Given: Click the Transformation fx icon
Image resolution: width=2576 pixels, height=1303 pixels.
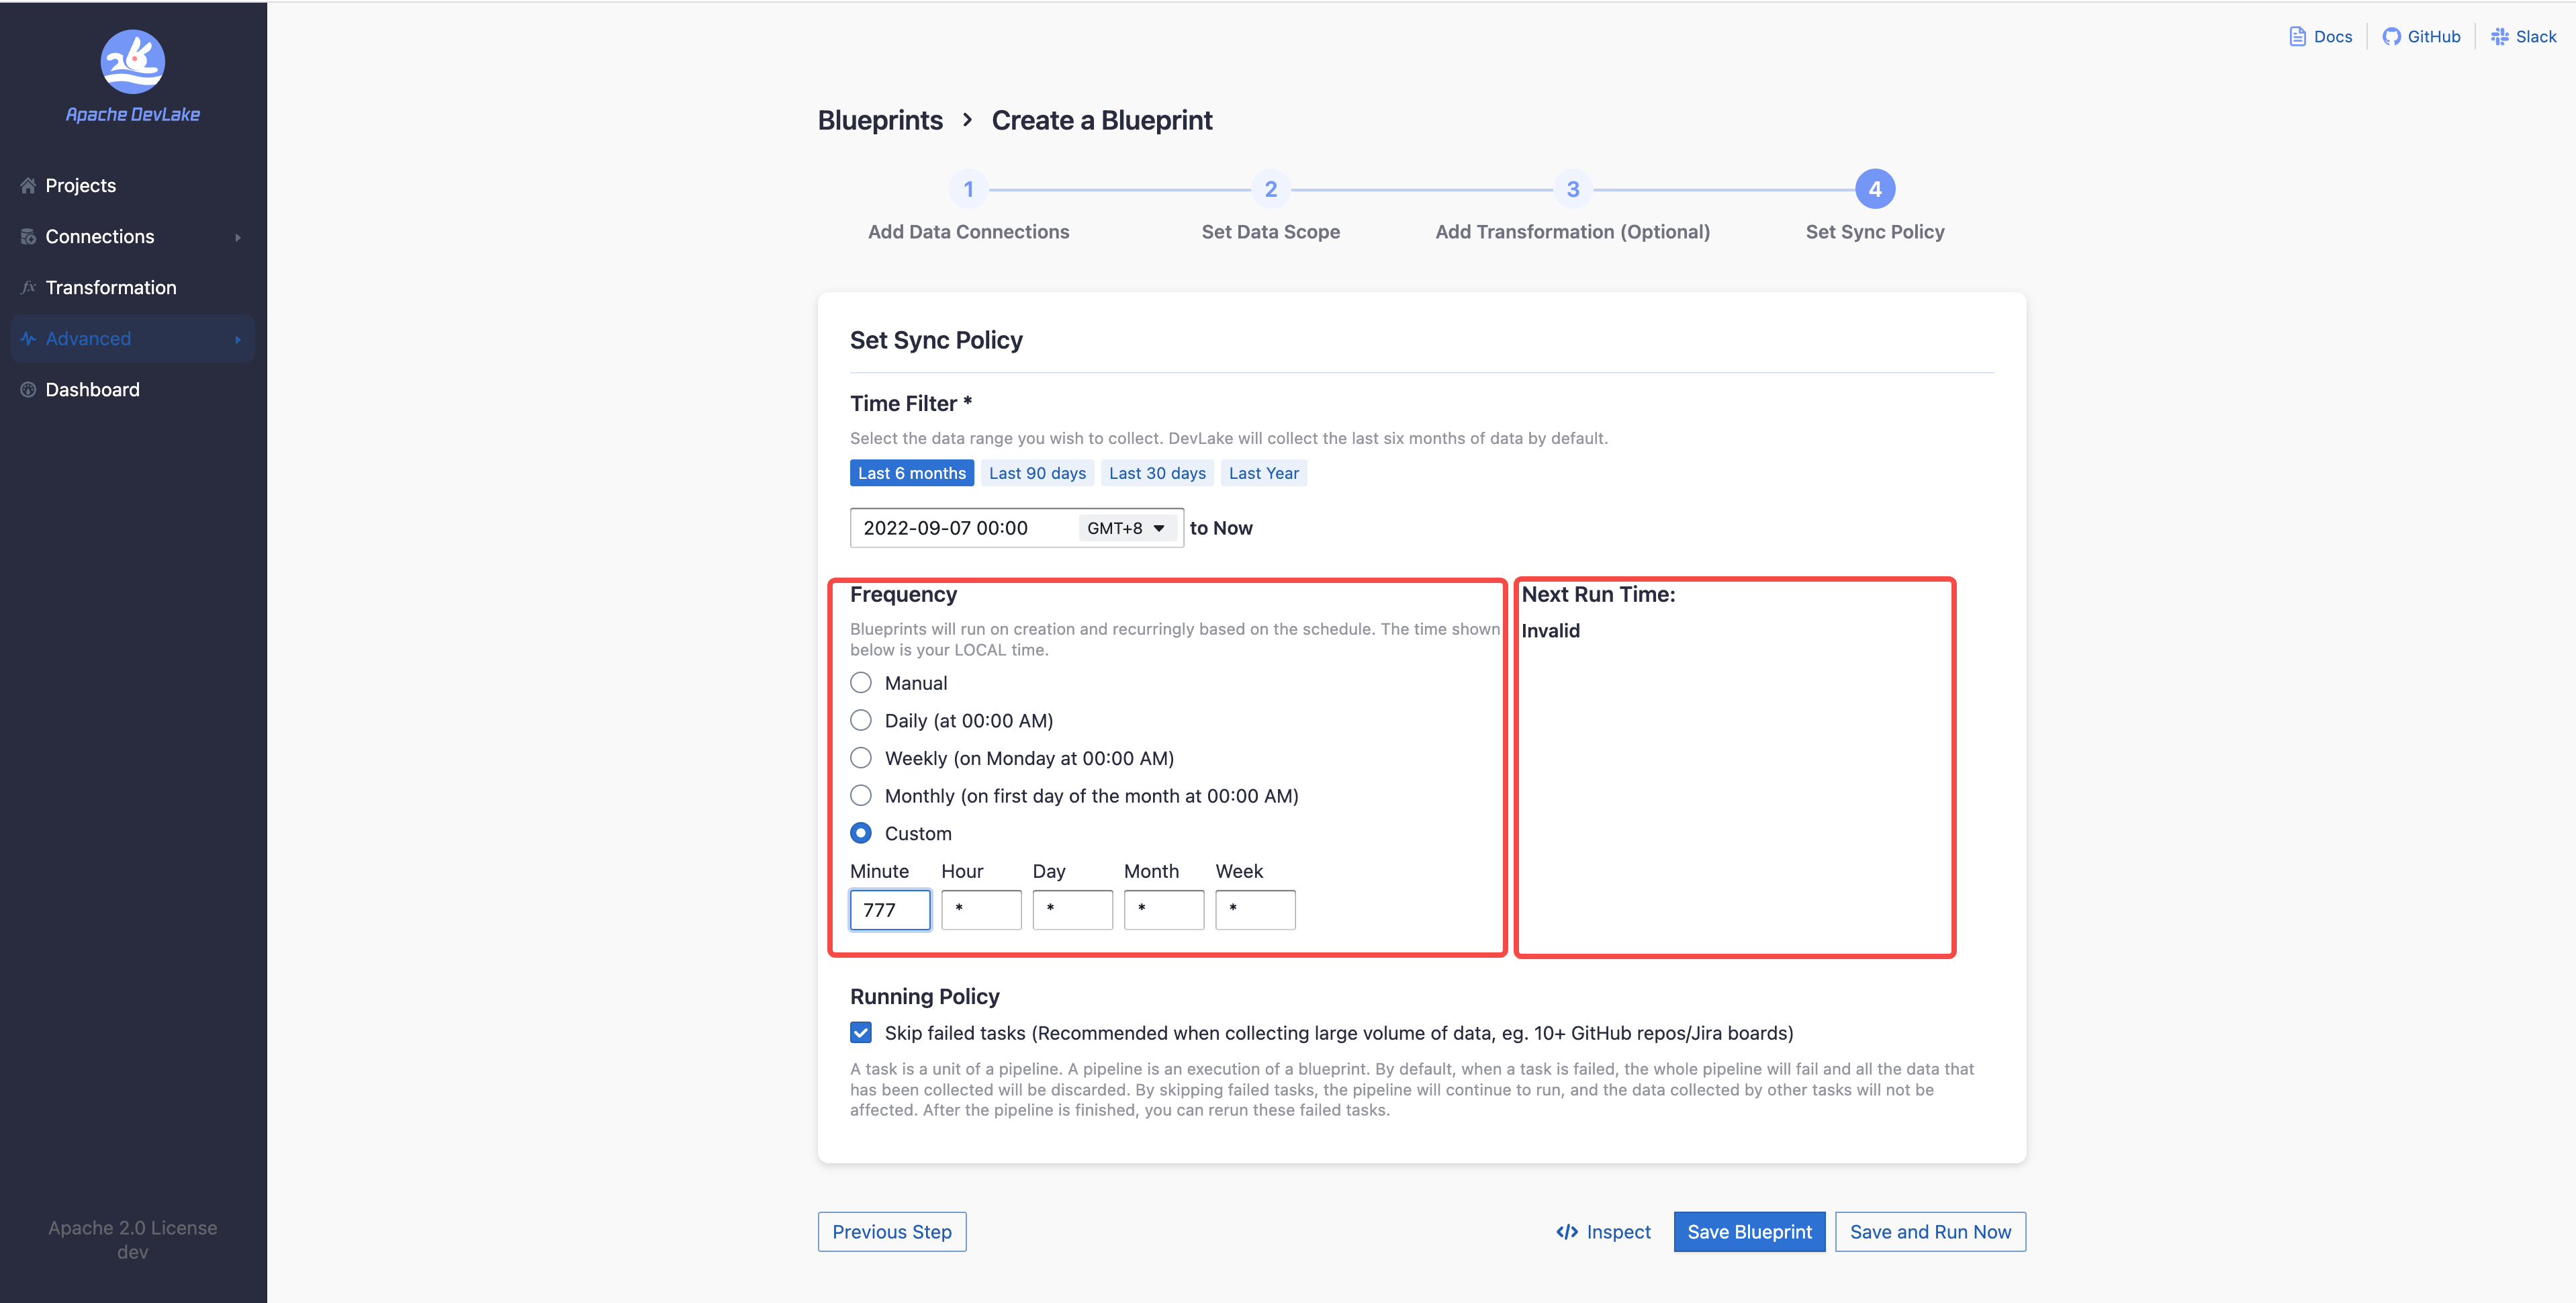Looking at the screenshot, I should (28, 288).
